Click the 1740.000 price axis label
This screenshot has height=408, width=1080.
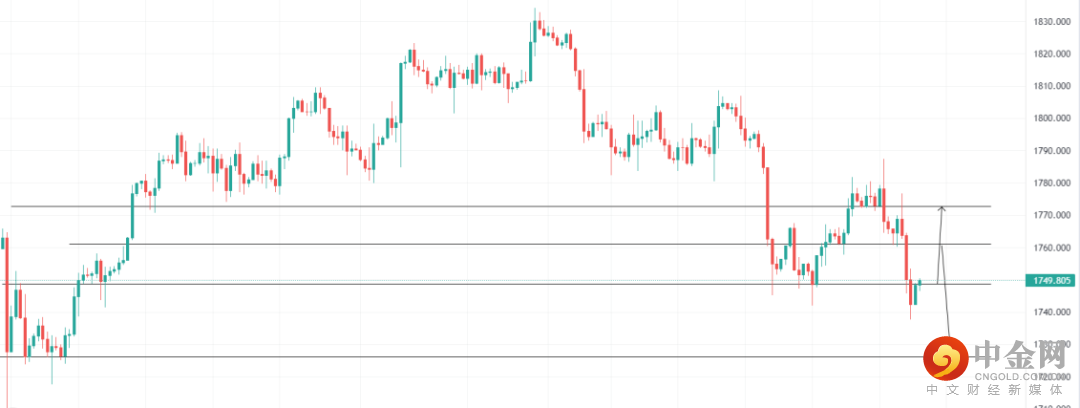pyautogui.click(x=1049, y=312)
